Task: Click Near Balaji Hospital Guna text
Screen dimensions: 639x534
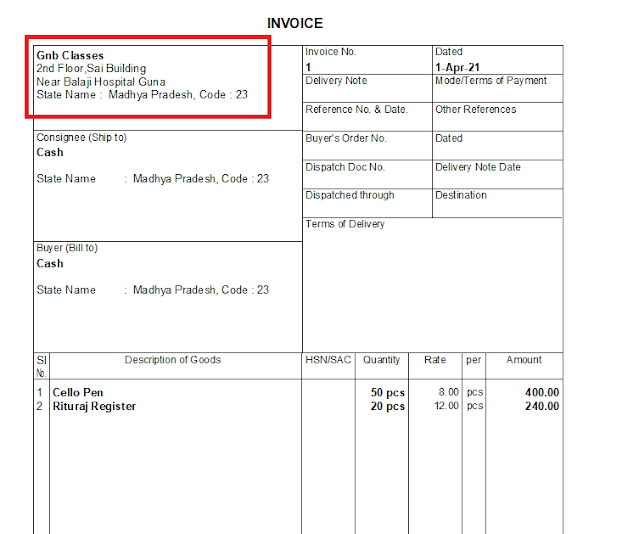Action: click(x=101, y=82)
